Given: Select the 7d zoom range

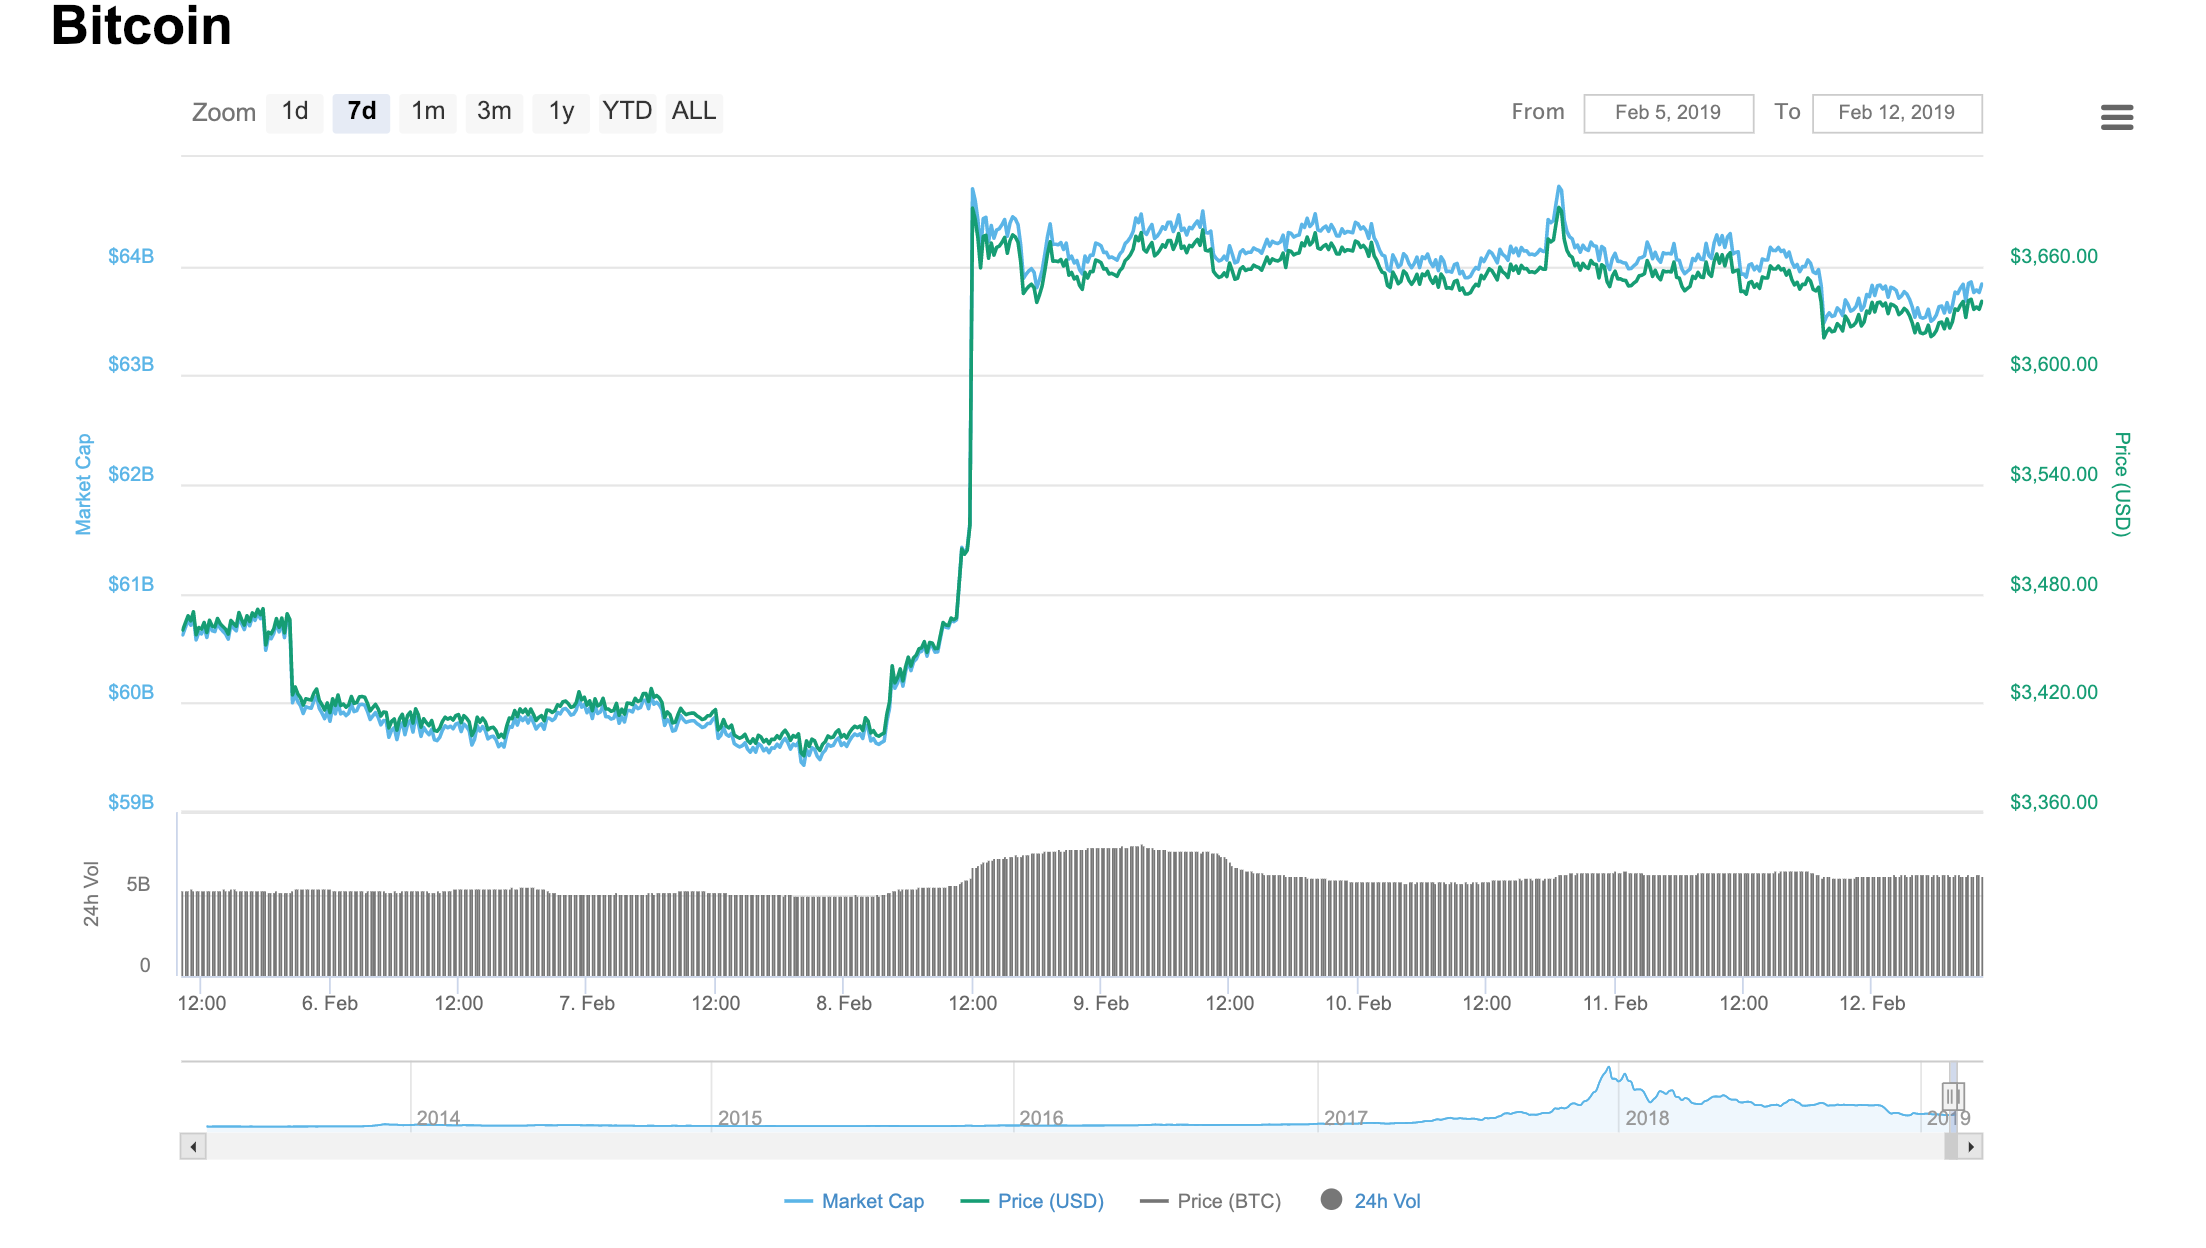Looking at the screenshot, I should pos(361,112).
